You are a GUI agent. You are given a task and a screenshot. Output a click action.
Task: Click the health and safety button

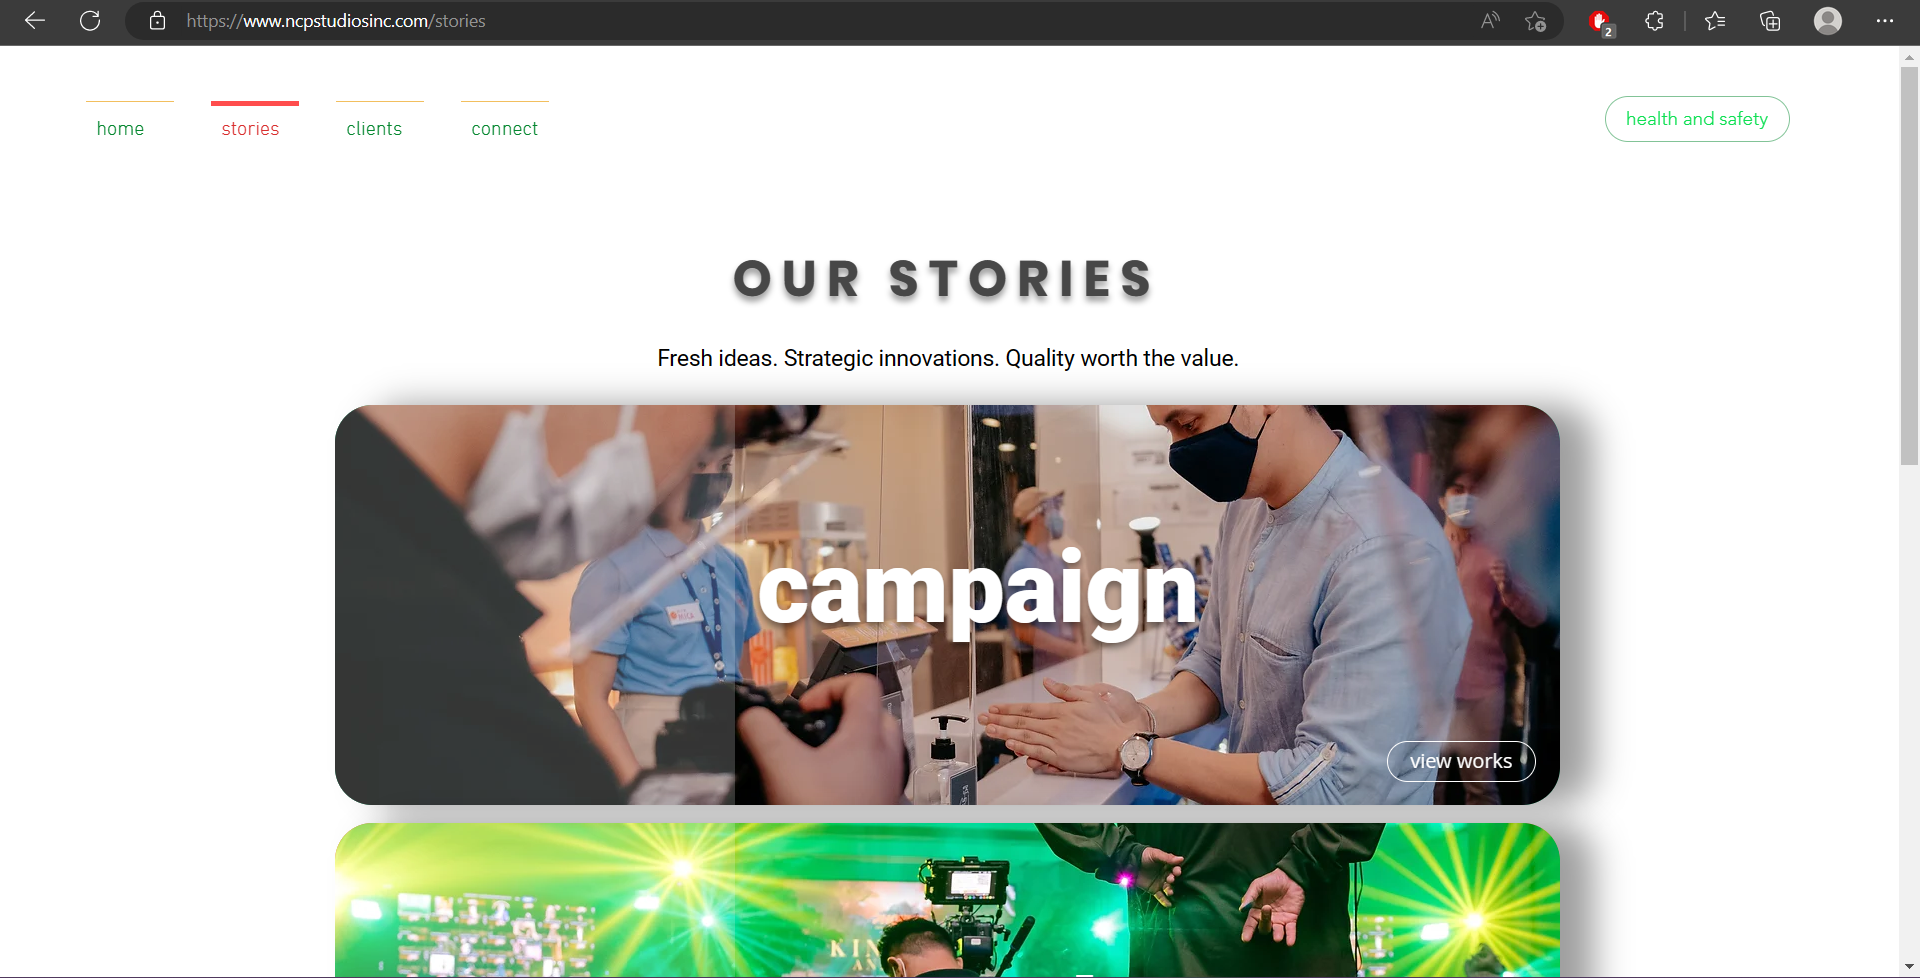click(1697, 119)
